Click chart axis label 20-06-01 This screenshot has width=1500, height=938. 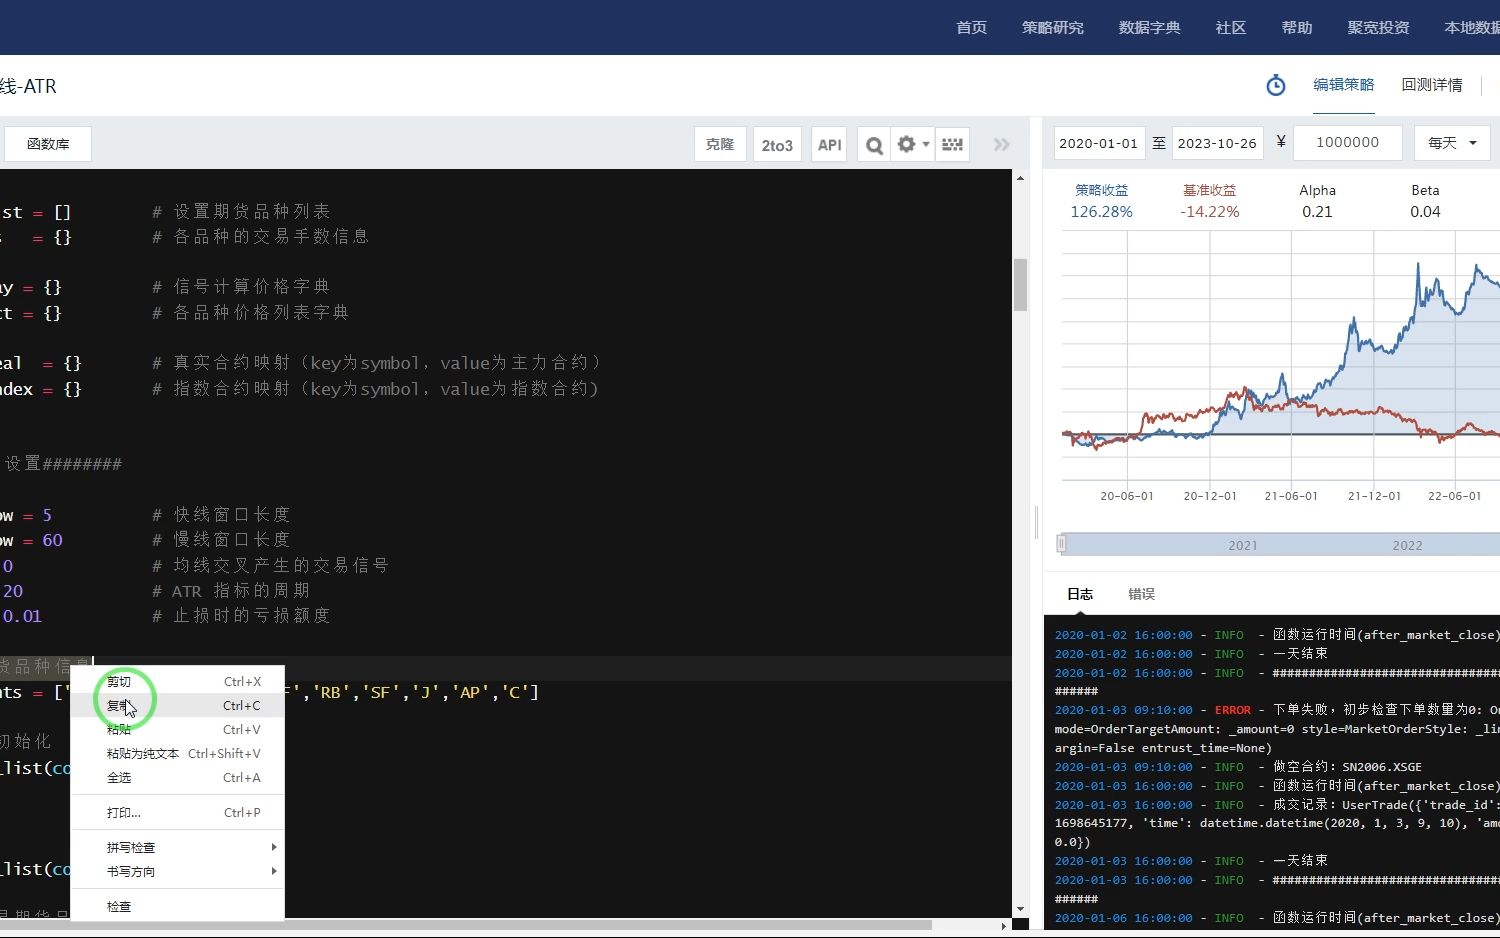point(1126,496)
